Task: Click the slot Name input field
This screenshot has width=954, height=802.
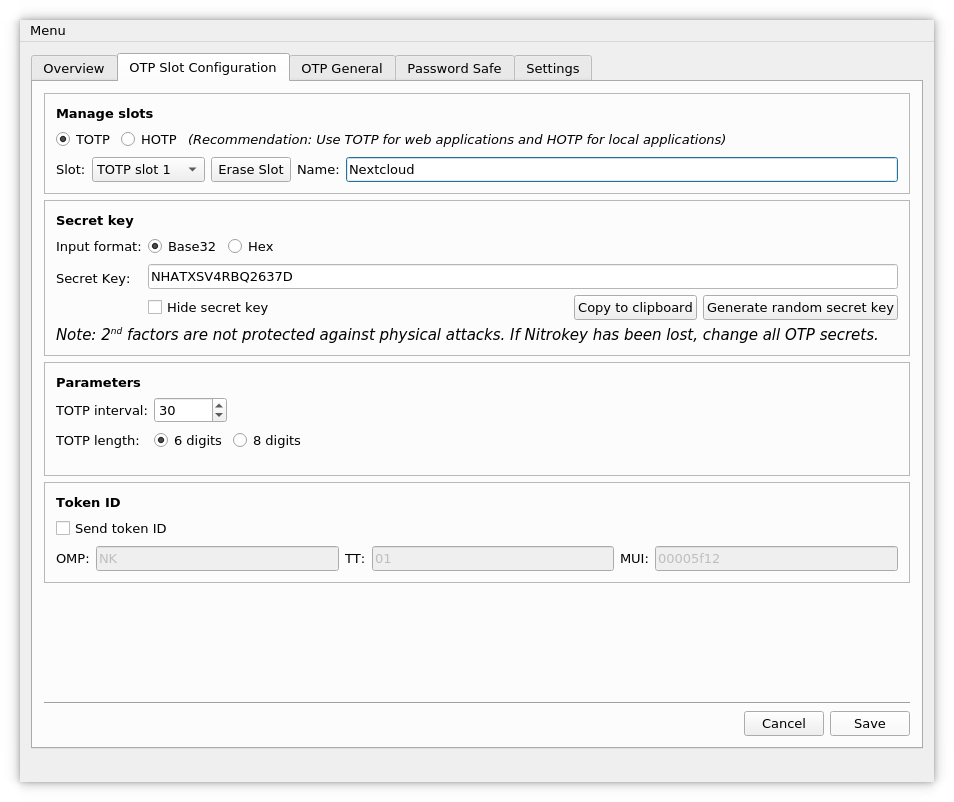Action: (621, 170)
